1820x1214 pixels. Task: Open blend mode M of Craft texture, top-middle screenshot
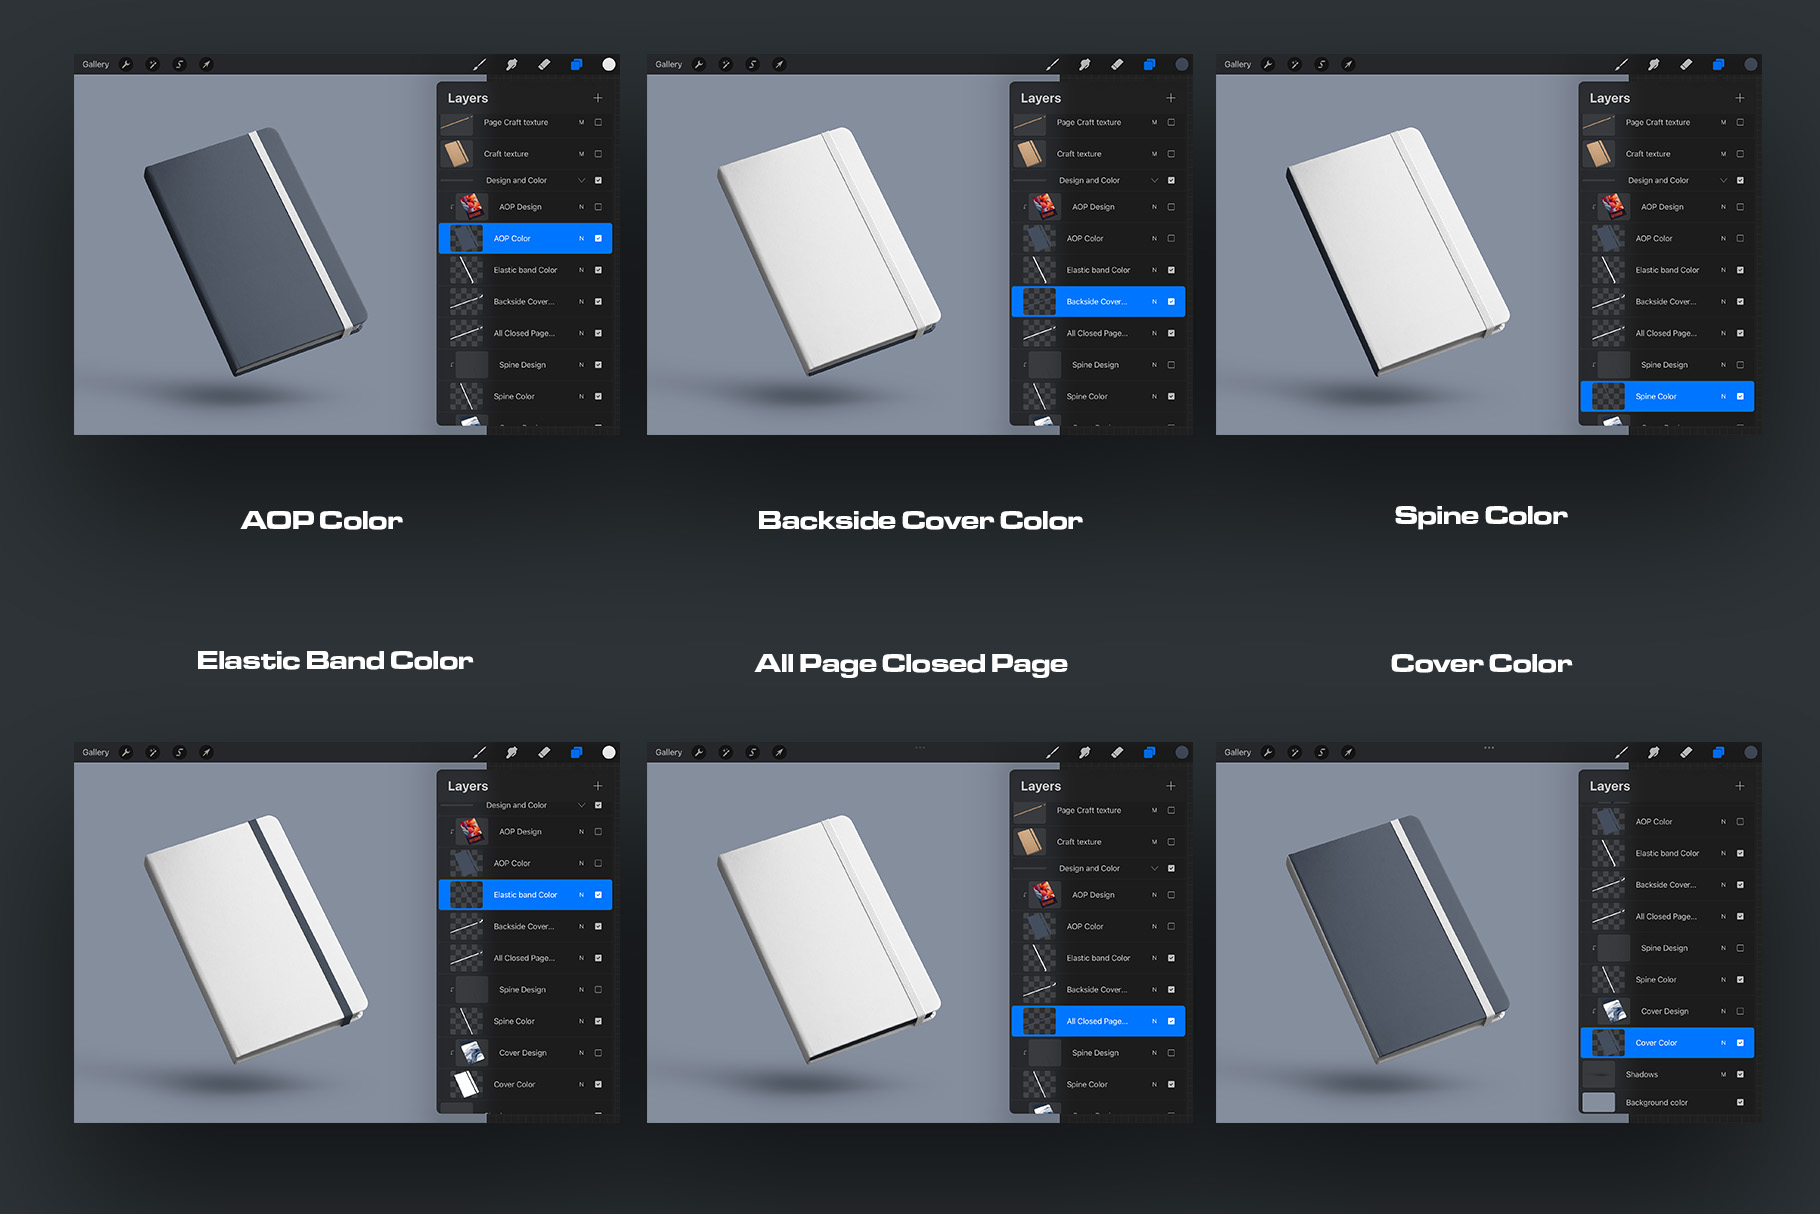[1154, 154]
